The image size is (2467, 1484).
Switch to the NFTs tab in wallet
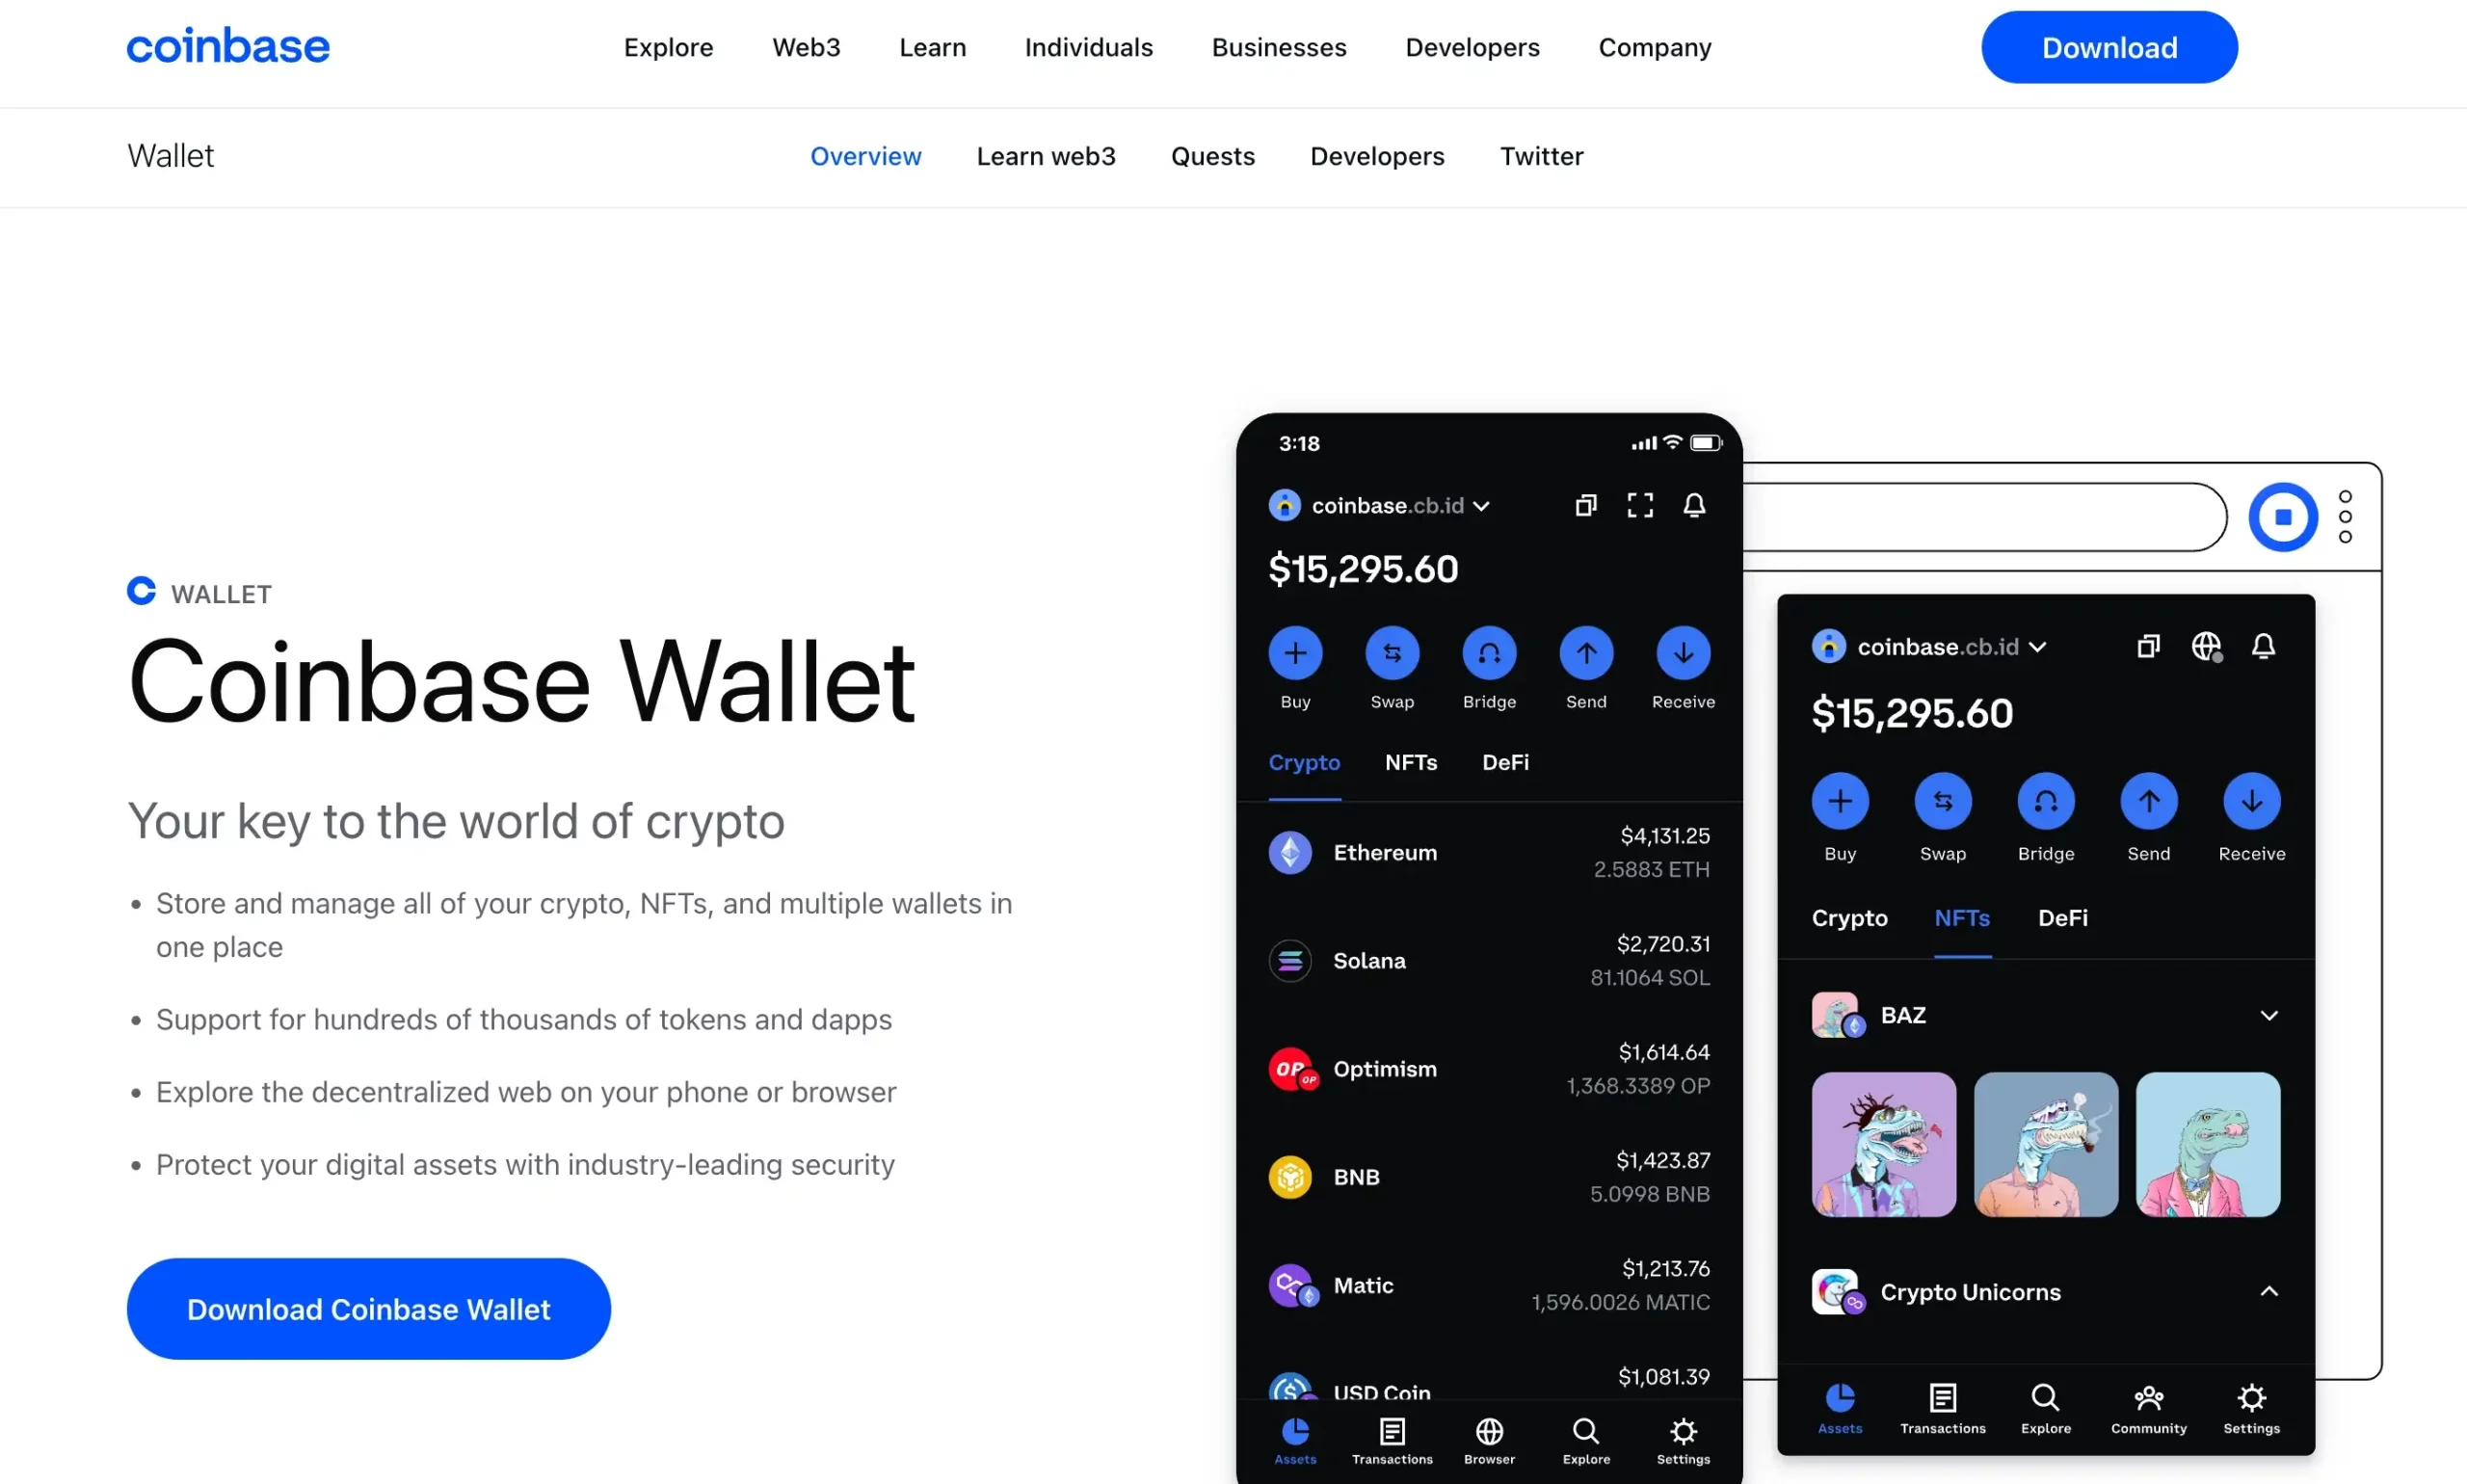click(1410, 761)
